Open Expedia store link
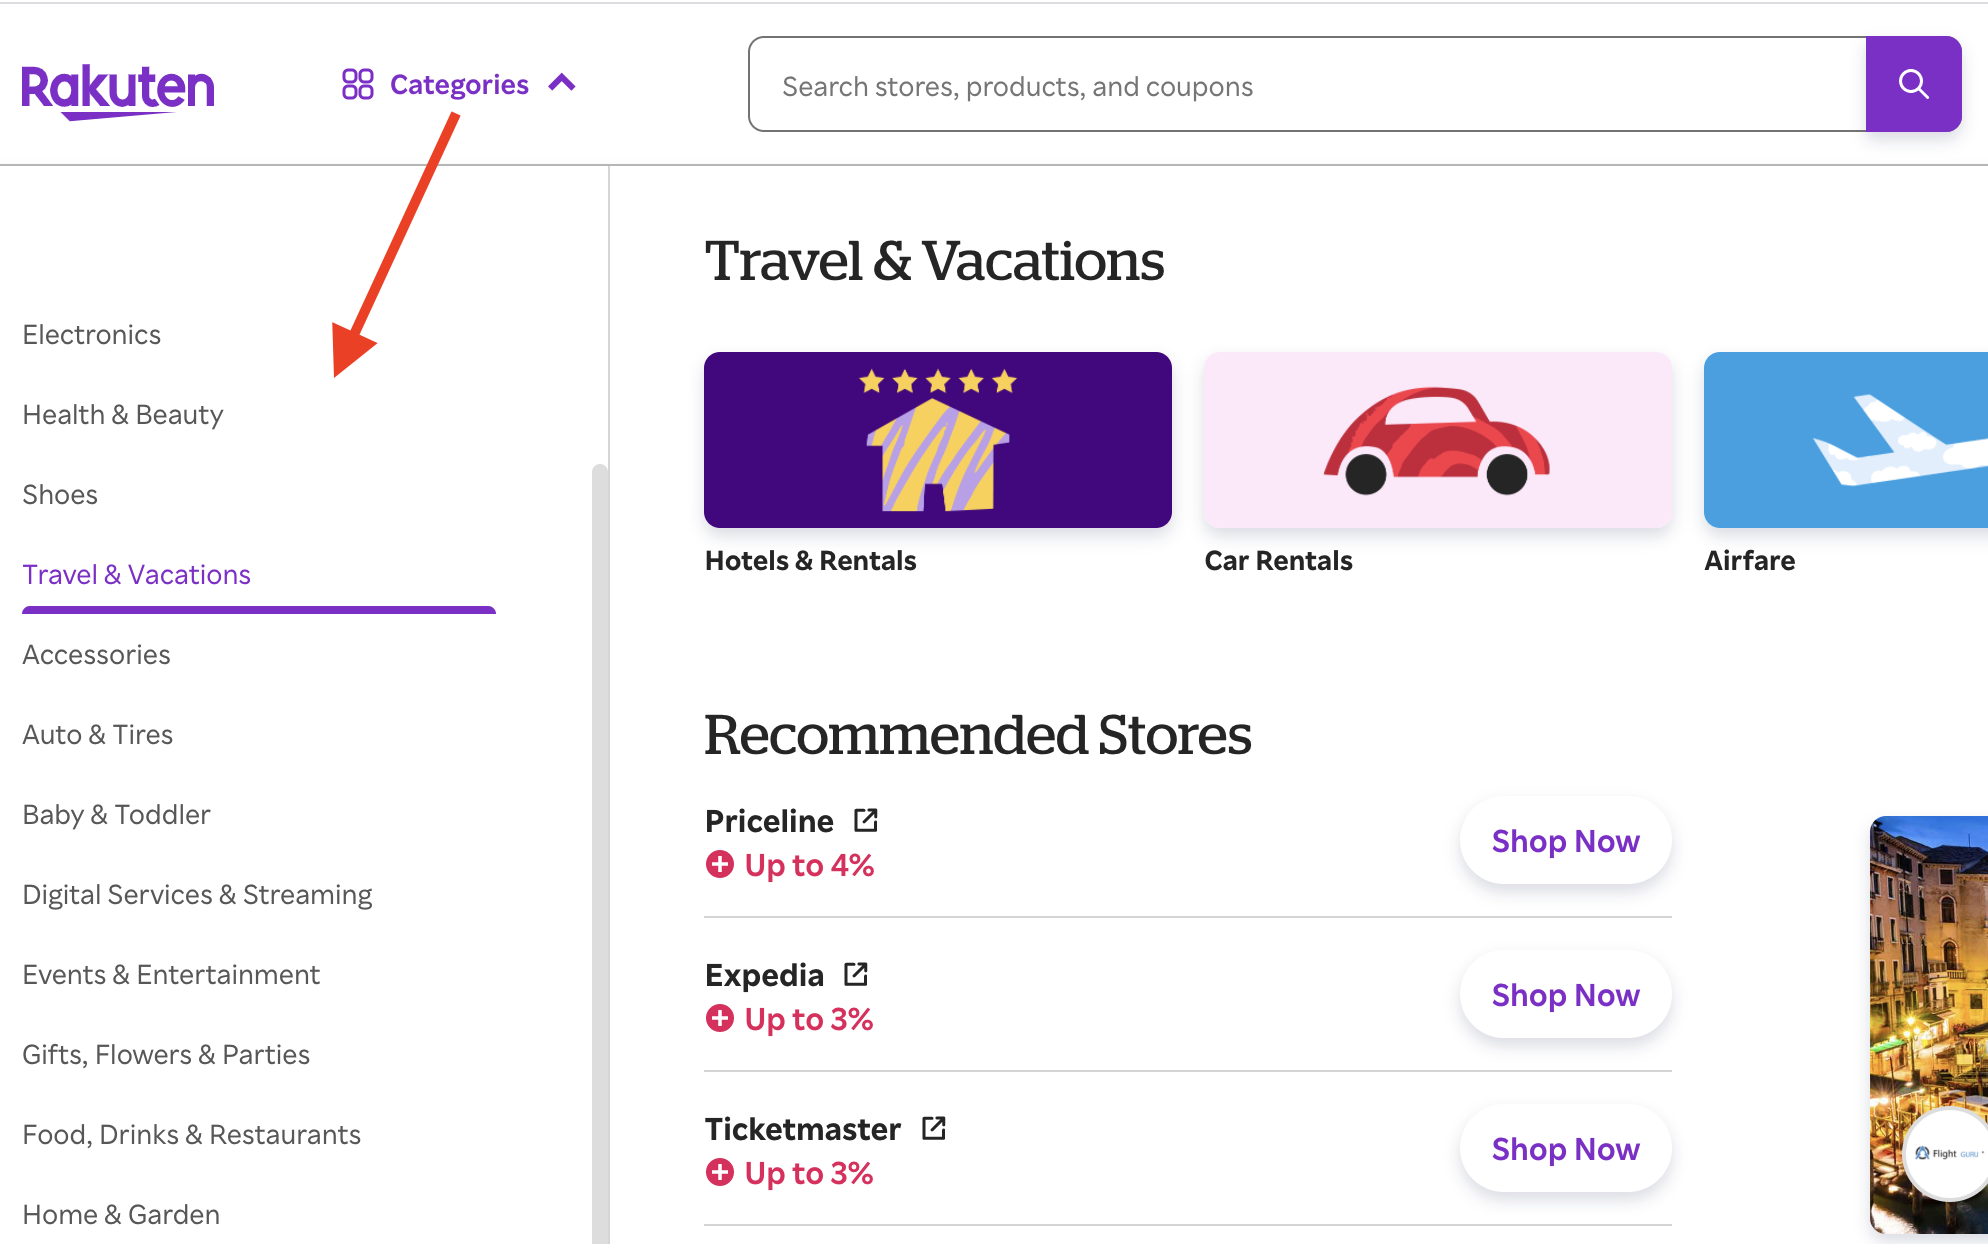 pyautogui.click(x=765, y=975)
